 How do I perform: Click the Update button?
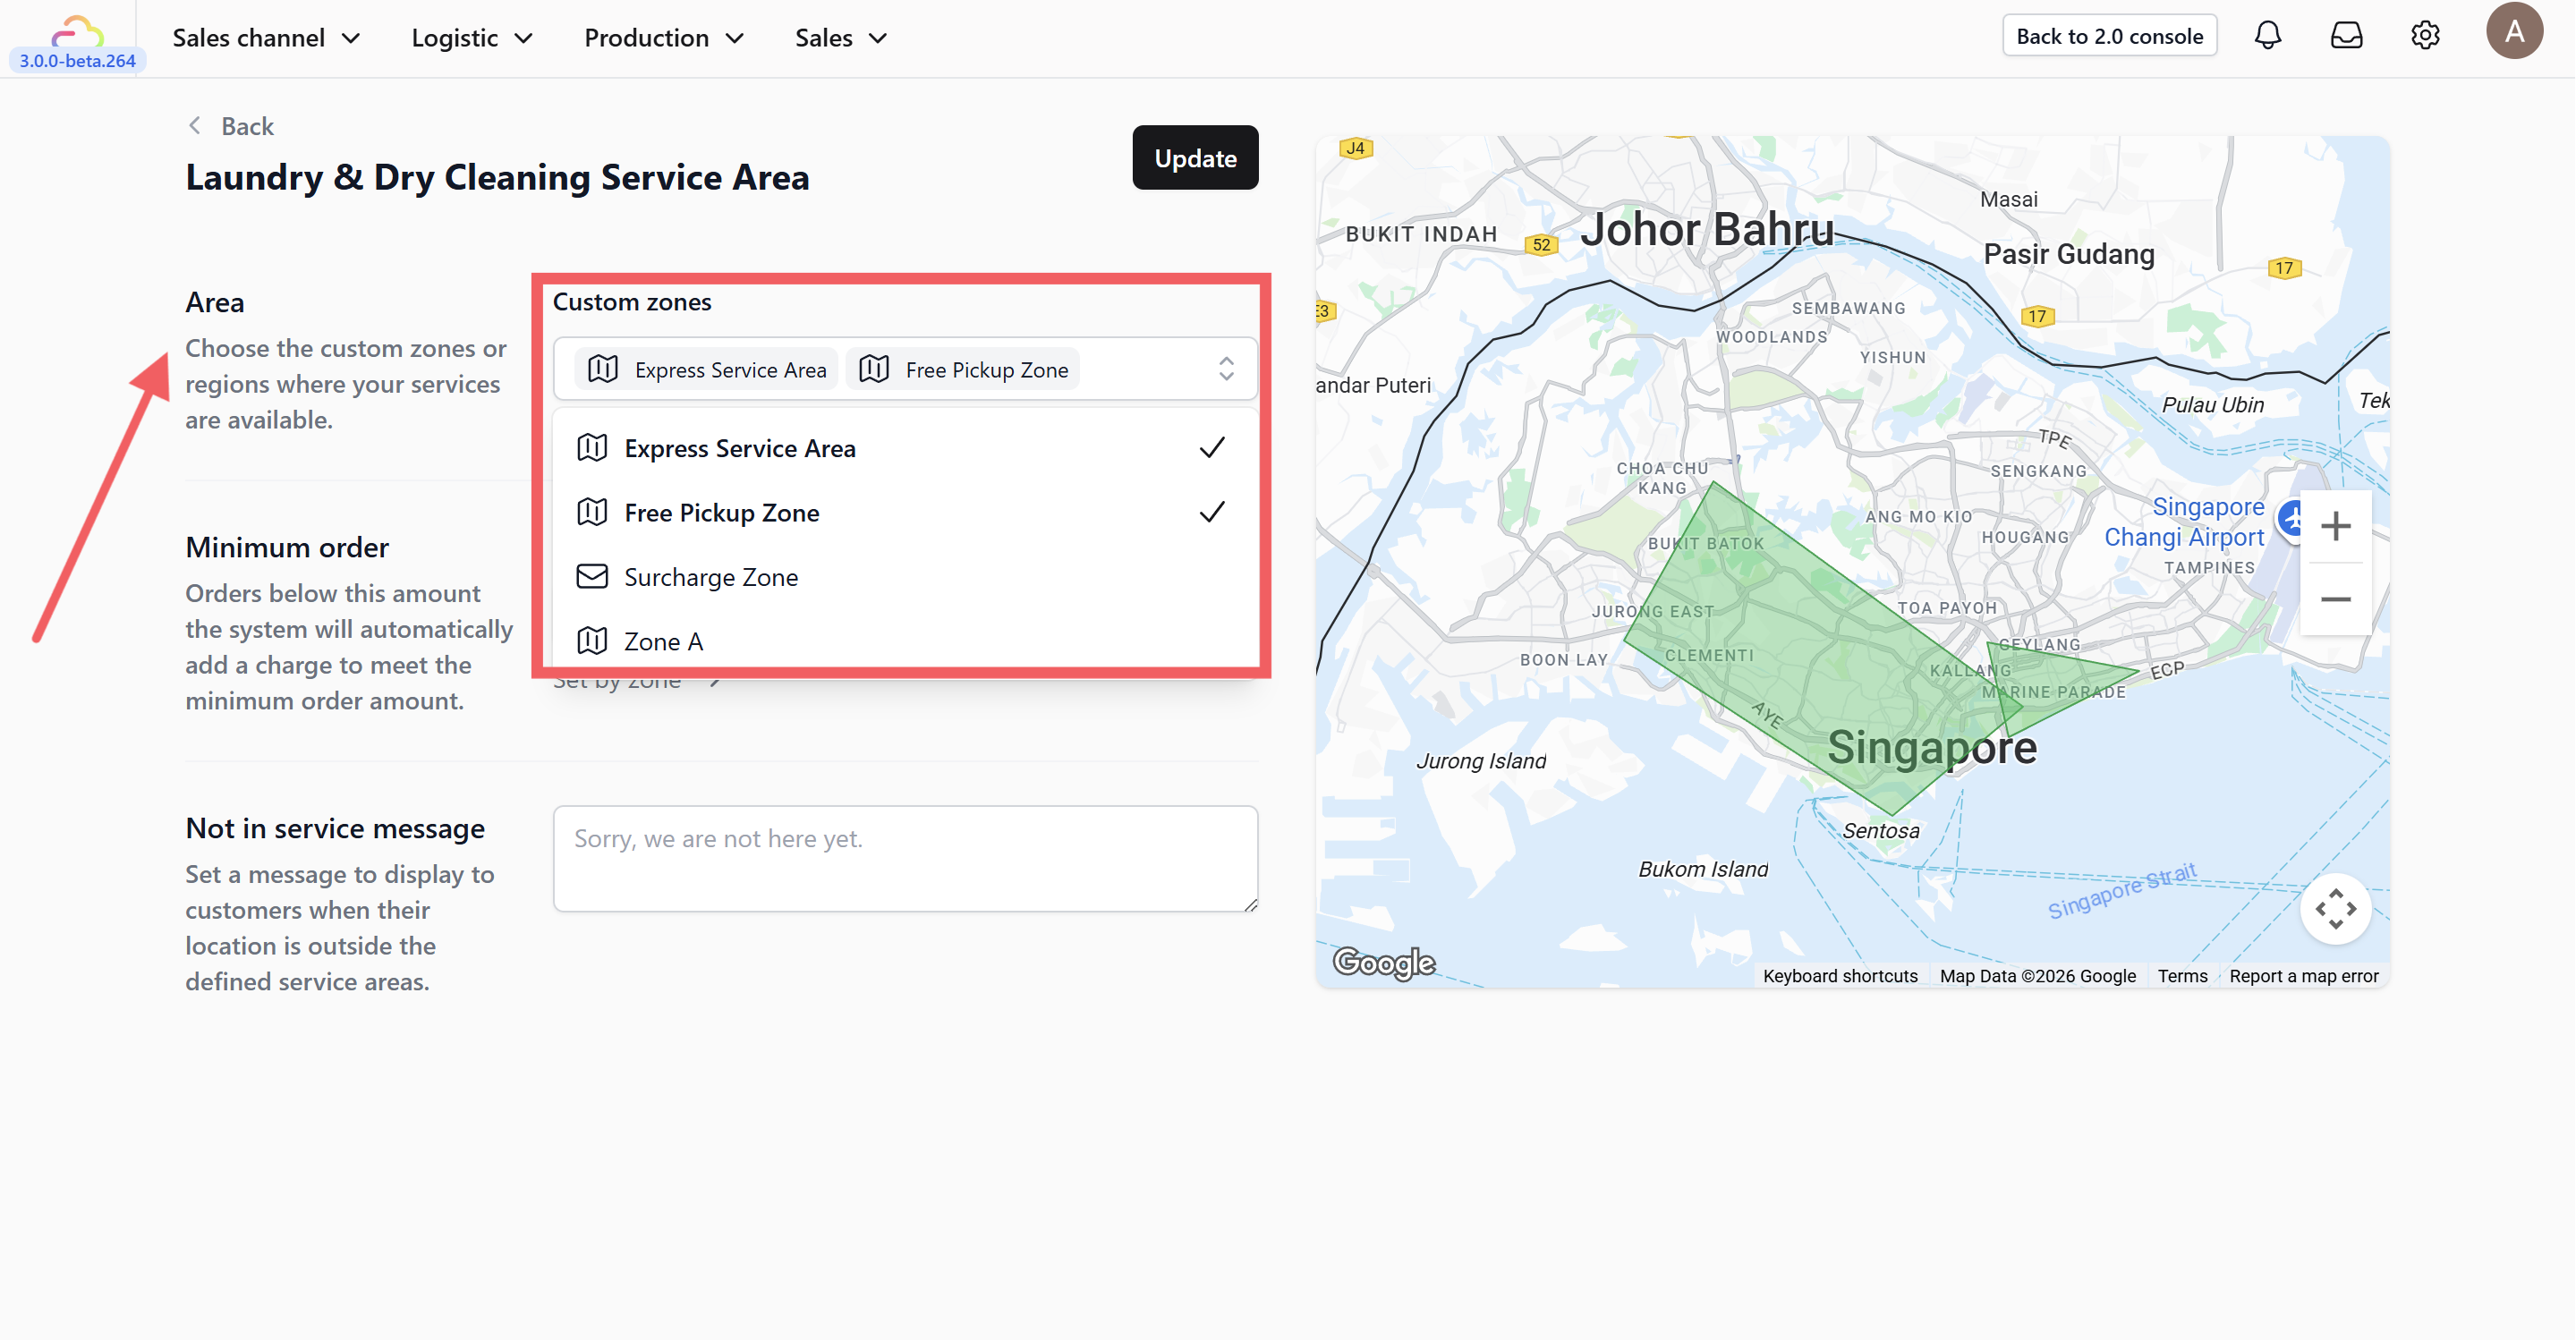pyautogui.click(x=1194, y=158)
